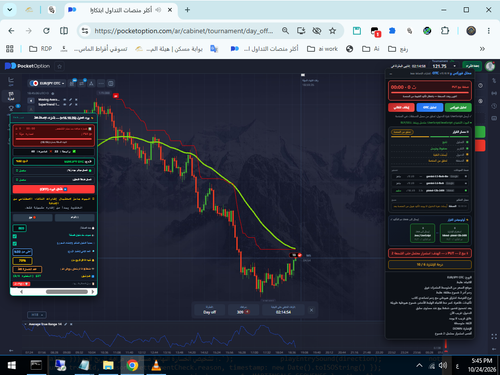Open the multi-chart layout icon in the chart toolbar
The width and height of the screenshot is (500, 375).
pos(111,83)
